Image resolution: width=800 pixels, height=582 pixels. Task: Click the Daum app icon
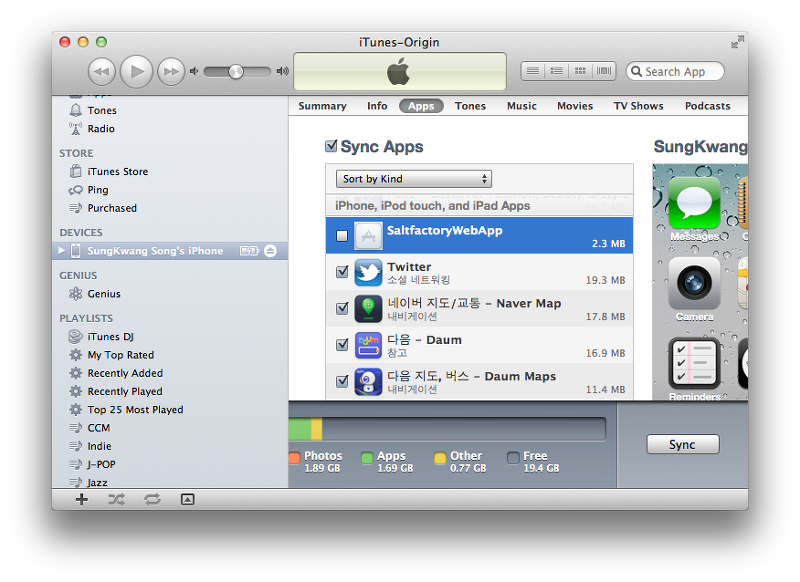368,345
